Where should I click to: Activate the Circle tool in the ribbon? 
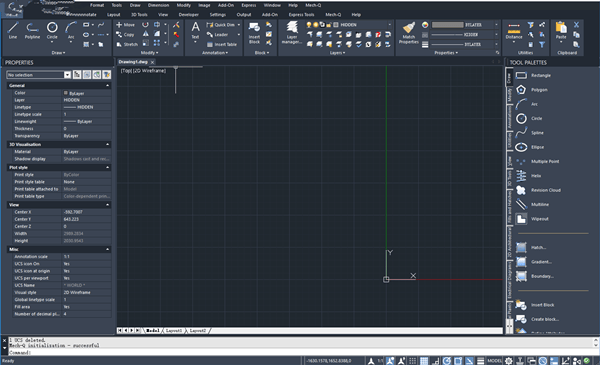click(52, 31)
